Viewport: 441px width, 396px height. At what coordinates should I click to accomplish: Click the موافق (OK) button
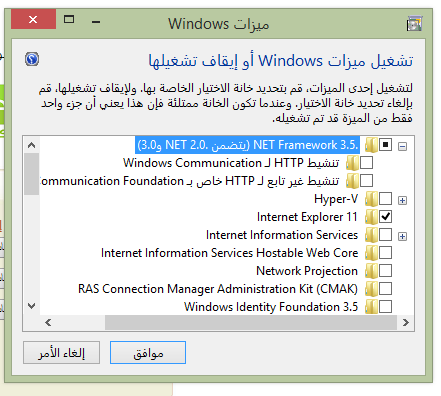pos(148,352)
